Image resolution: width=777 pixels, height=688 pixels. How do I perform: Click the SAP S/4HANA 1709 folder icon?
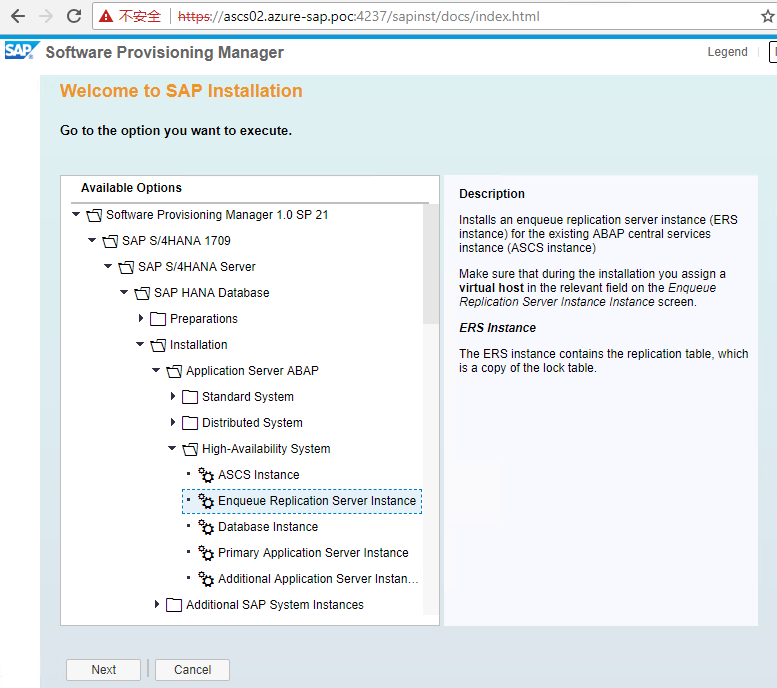[110, 241]
